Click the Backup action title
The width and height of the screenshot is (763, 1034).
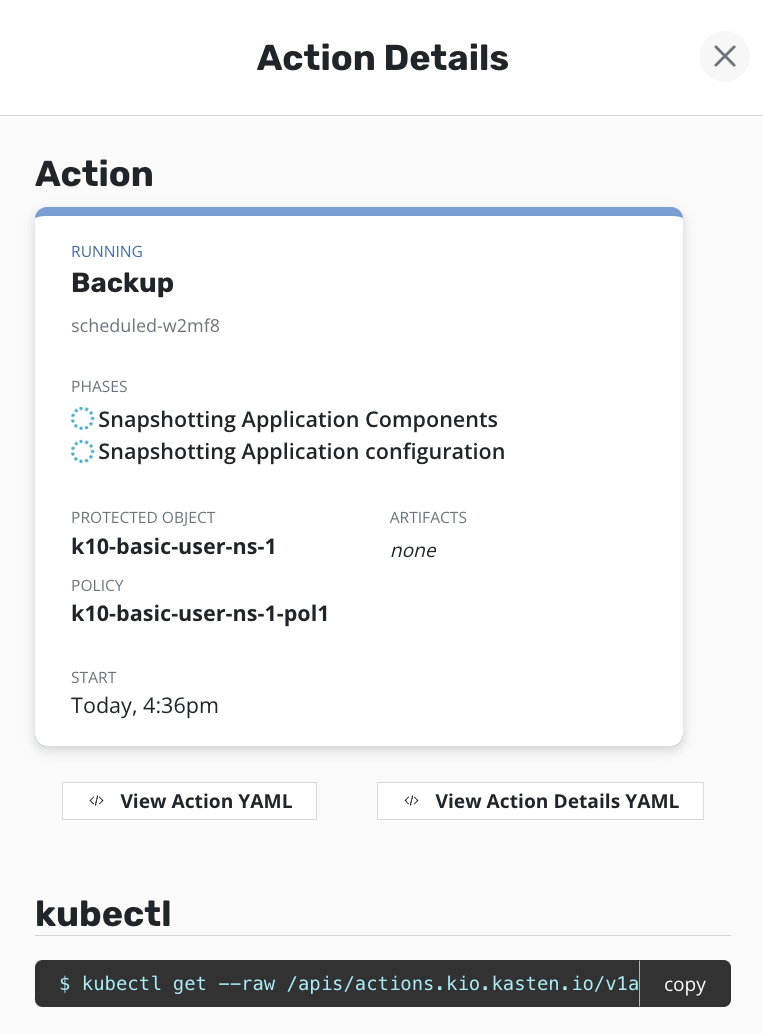click(x=123, y=283)
